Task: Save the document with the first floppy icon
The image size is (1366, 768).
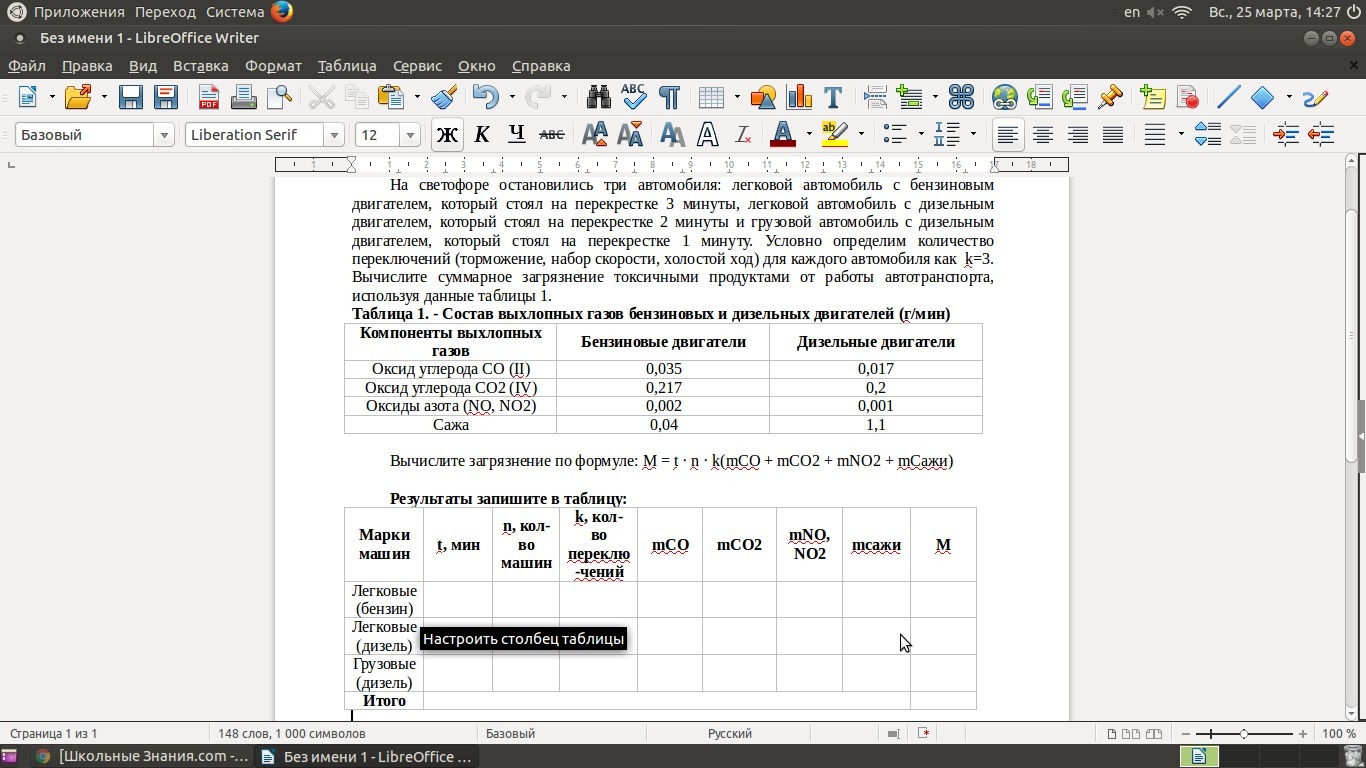Action: click(131, 97)
